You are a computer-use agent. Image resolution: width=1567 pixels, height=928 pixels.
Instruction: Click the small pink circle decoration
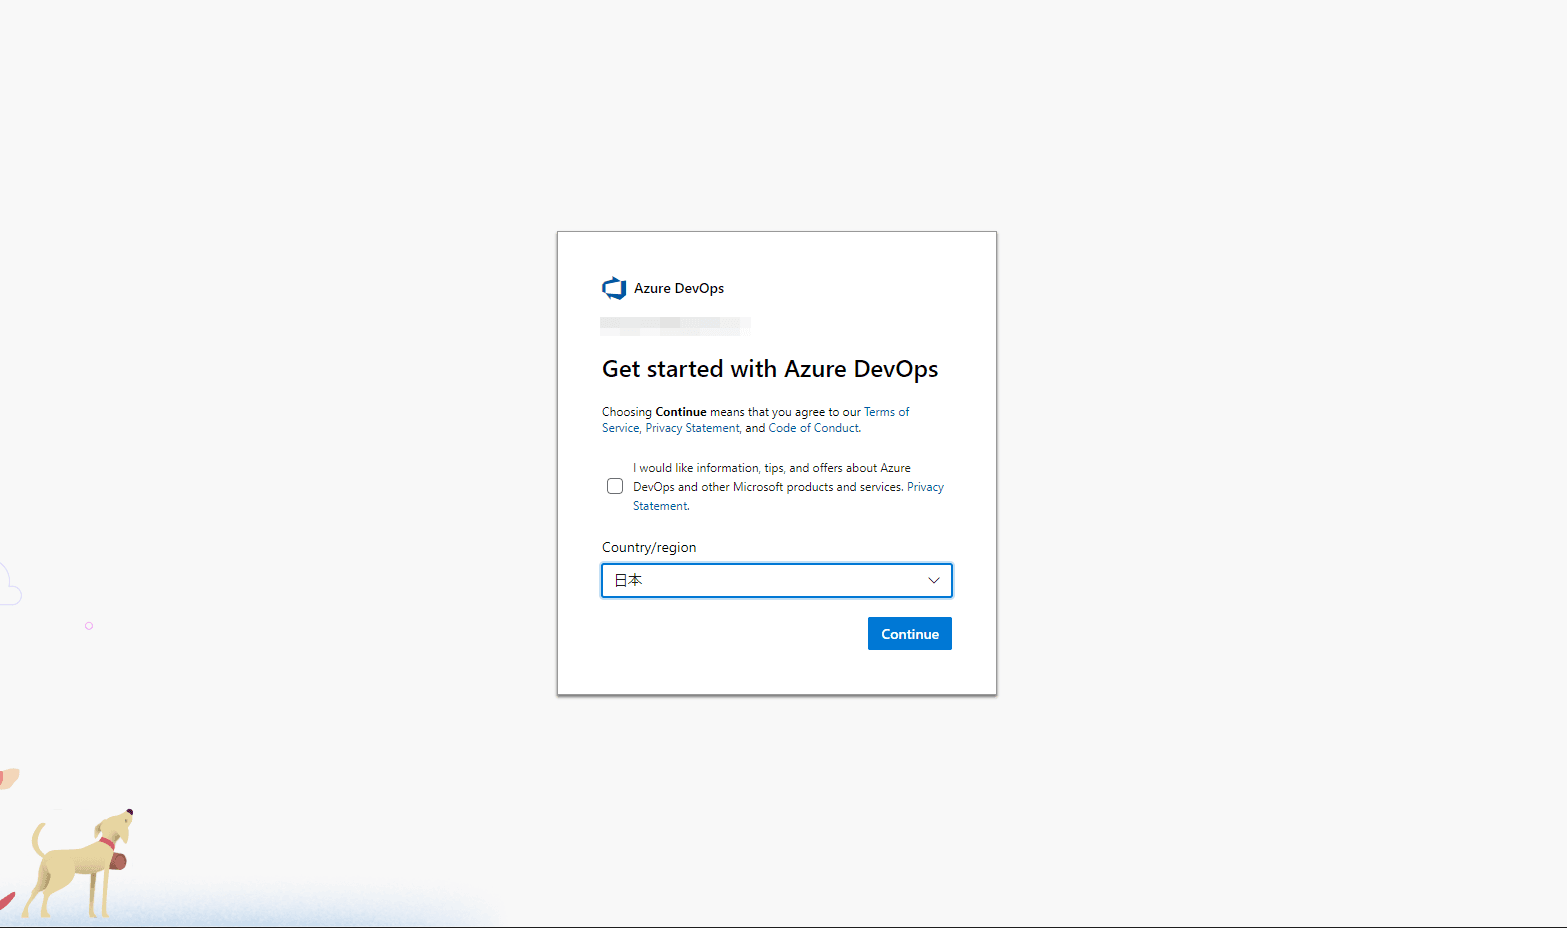point(89,626)
